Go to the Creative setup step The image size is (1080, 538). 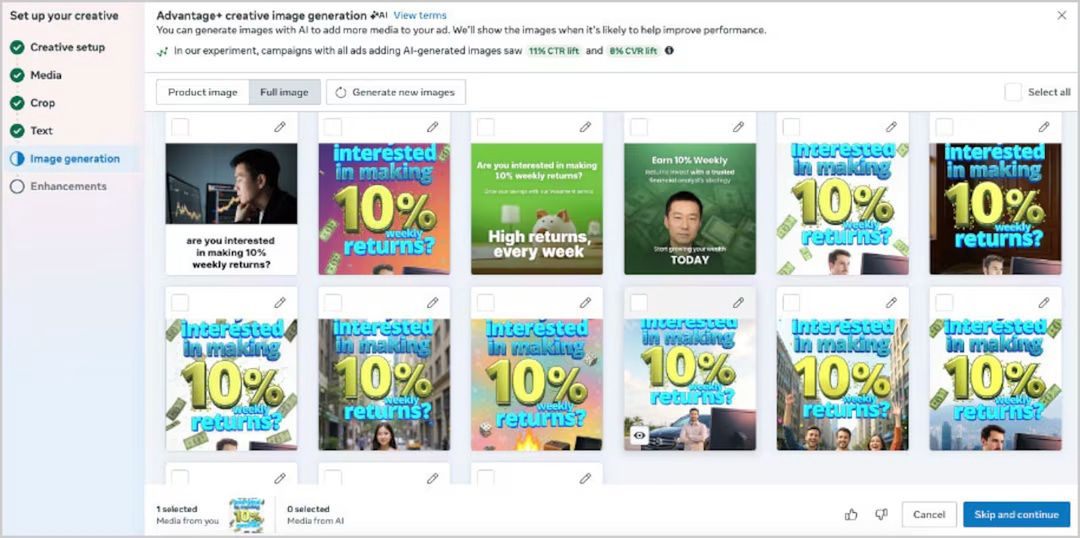tap(68, 48)
